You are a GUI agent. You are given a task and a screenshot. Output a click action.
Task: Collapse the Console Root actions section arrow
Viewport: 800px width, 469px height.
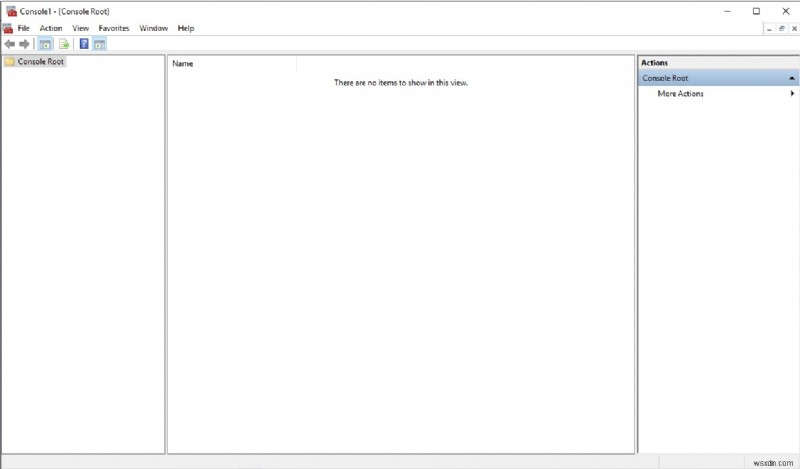(x=792, y=78)
